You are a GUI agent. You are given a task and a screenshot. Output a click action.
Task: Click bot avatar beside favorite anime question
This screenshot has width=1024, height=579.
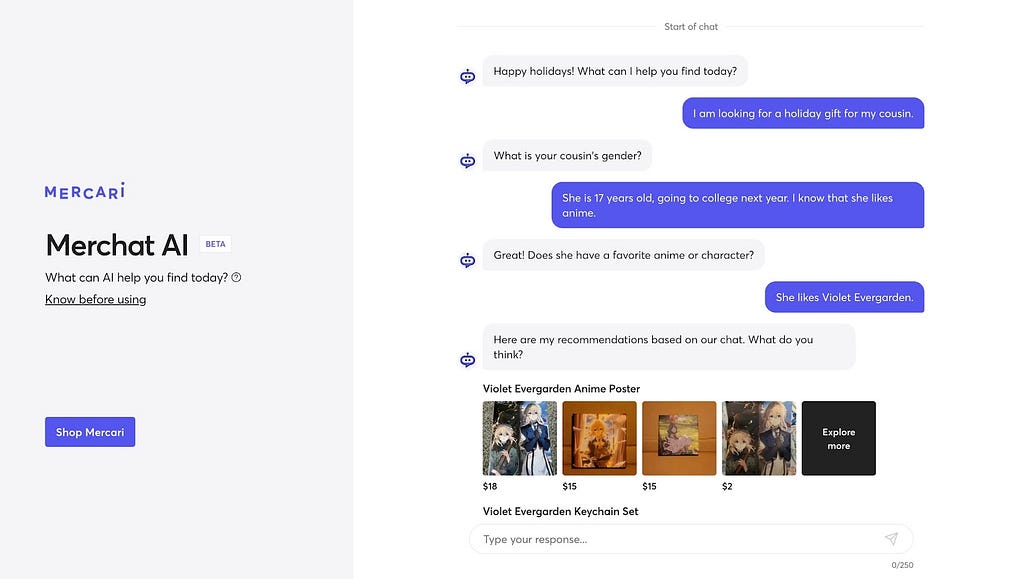pos(468,260)
